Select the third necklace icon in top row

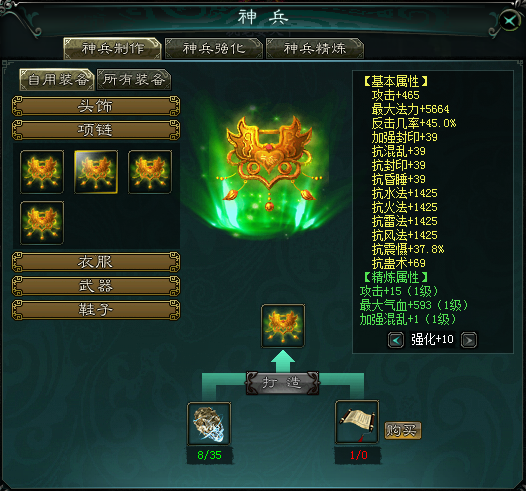150,172
